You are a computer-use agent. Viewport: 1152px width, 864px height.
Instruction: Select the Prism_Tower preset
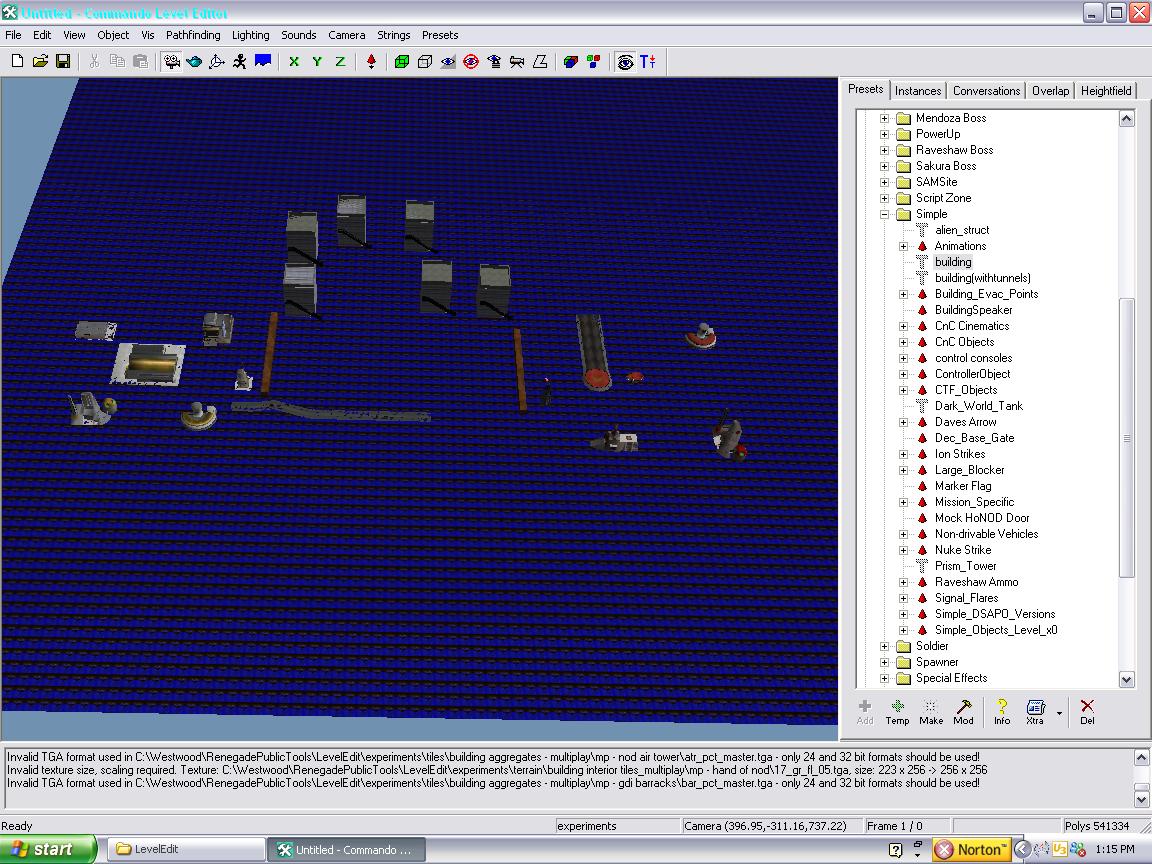pos(965,566)
